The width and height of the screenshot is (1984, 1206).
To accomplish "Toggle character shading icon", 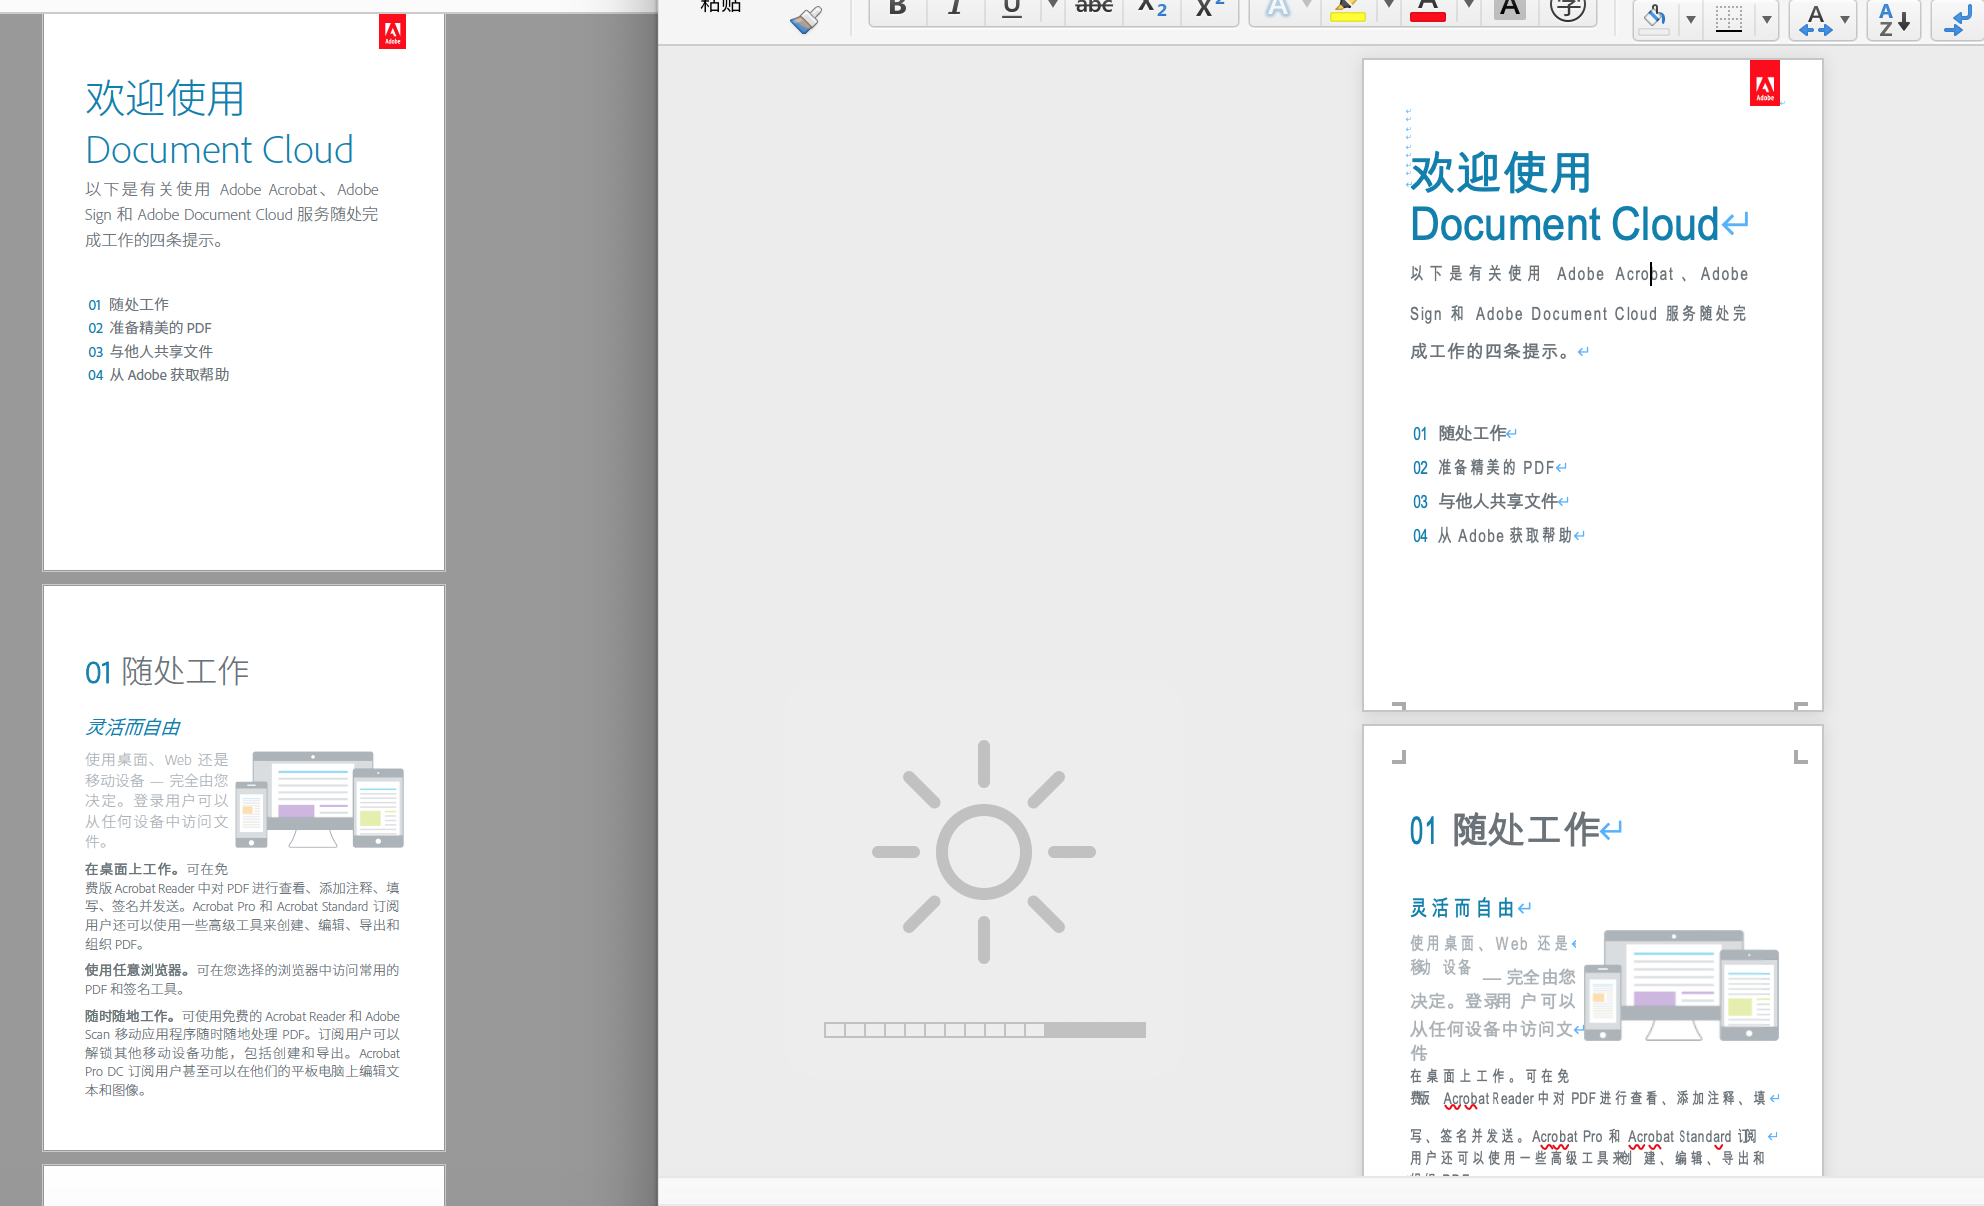I will click(x=1510, y=9).
